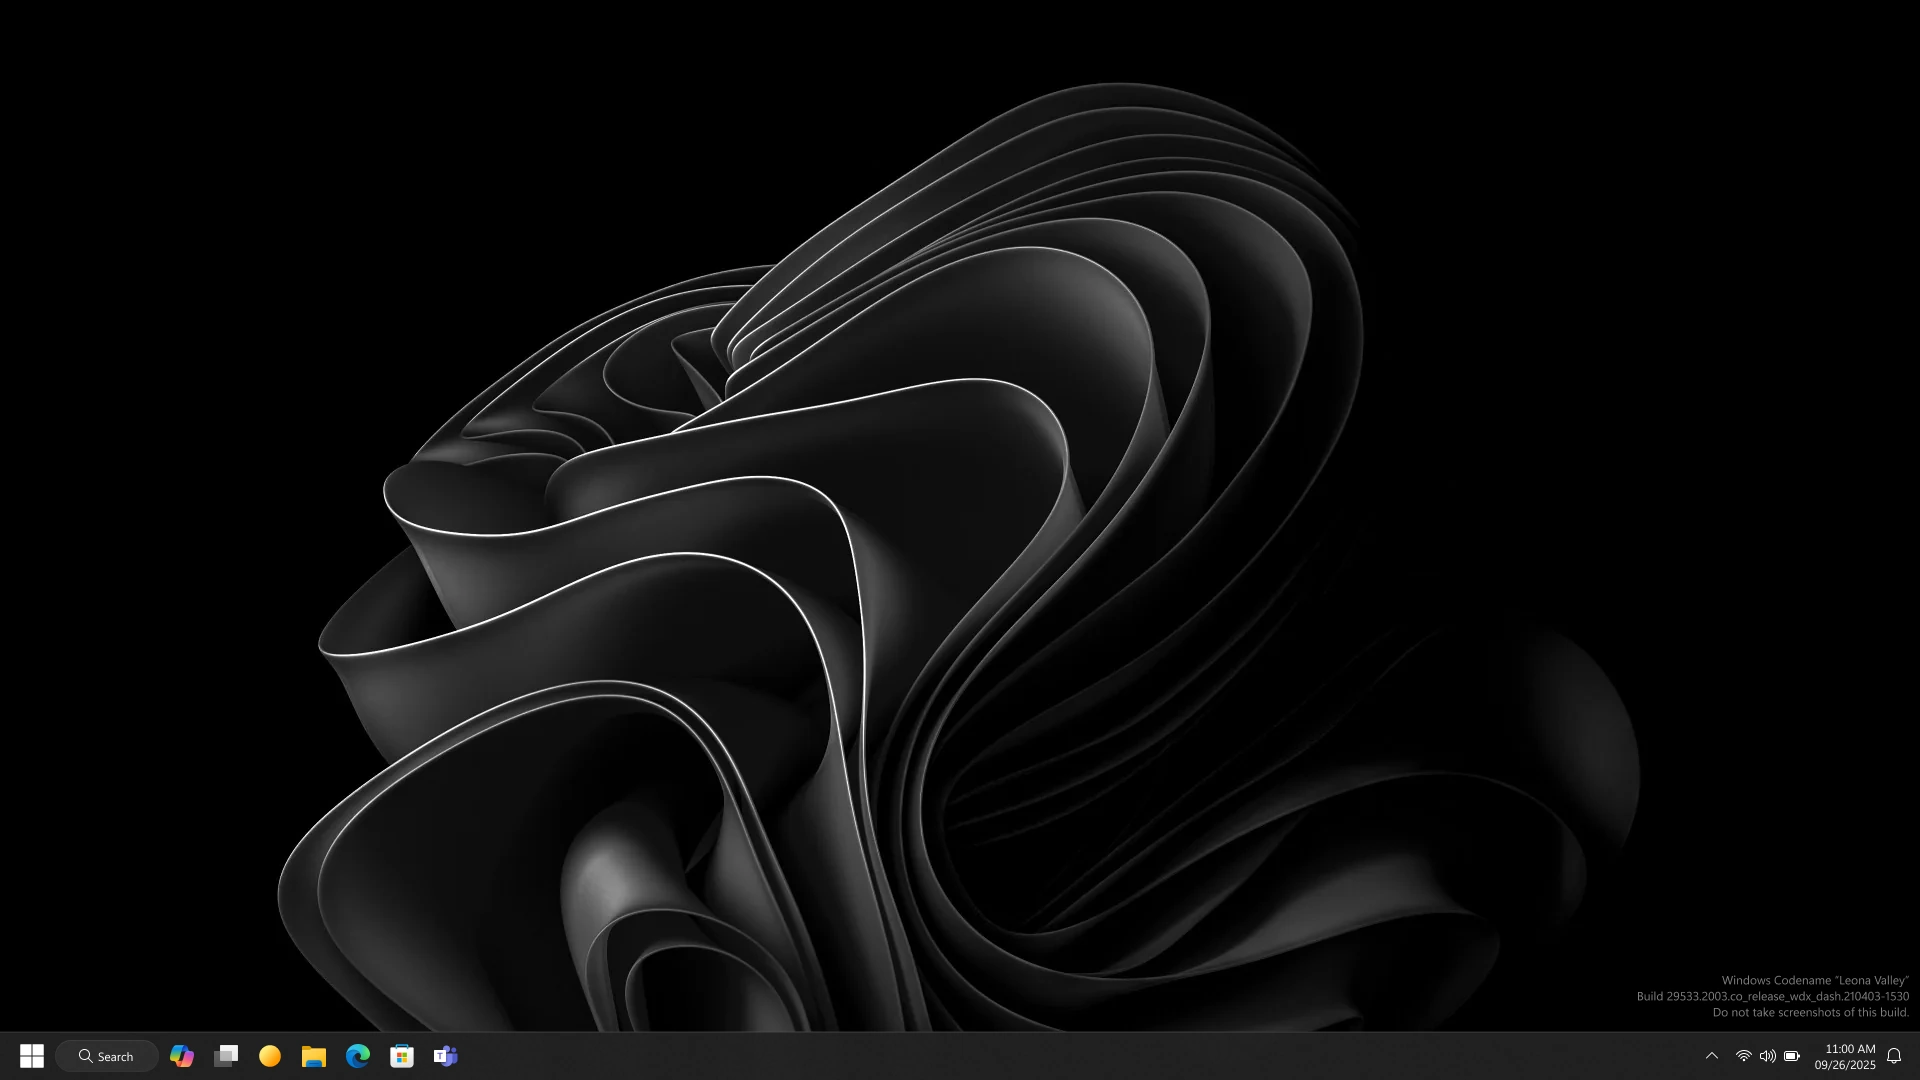Image resolution: width=1920 pixels, height=1080 pixels.
Task: Open Task View on the taskbar
Action: (226, 1056)
